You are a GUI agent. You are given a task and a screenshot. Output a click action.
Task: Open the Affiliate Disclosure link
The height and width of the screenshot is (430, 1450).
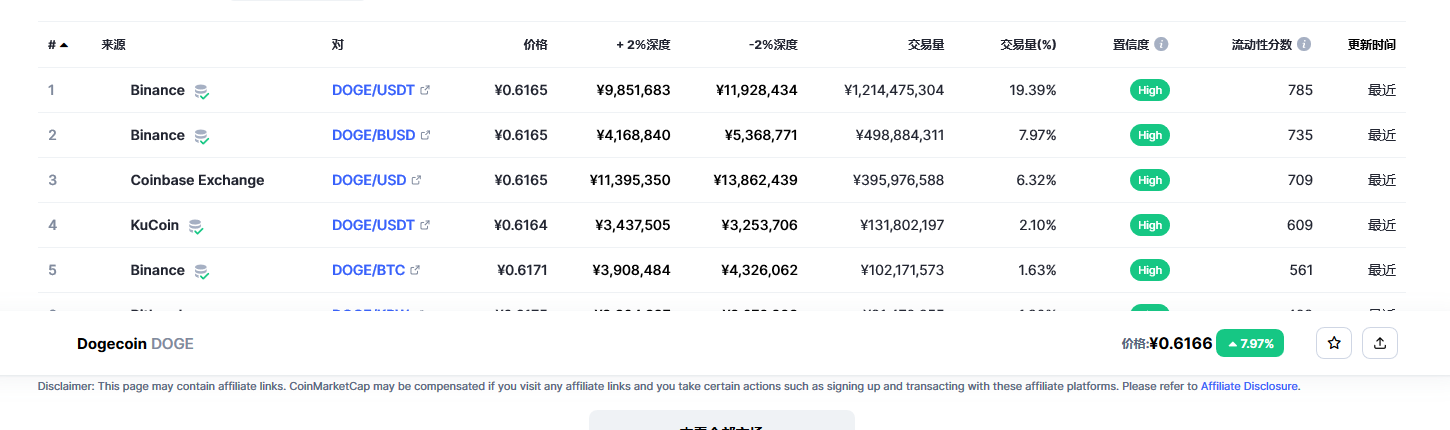point(1250,386)
